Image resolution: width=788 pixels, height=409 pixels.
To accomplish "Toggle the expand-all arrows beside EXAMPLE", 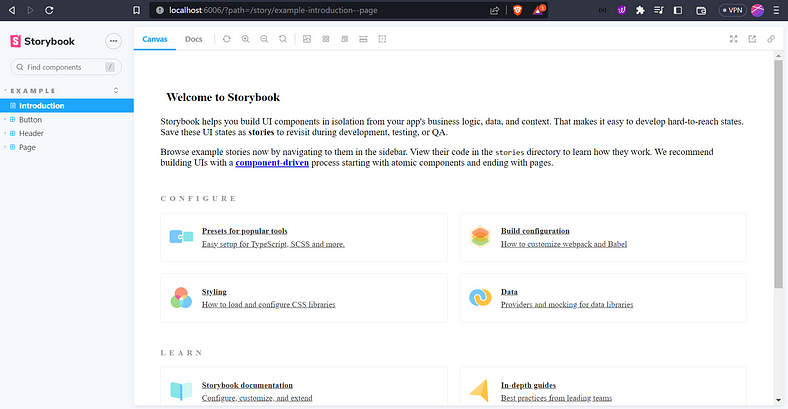I will pos(116,90).
